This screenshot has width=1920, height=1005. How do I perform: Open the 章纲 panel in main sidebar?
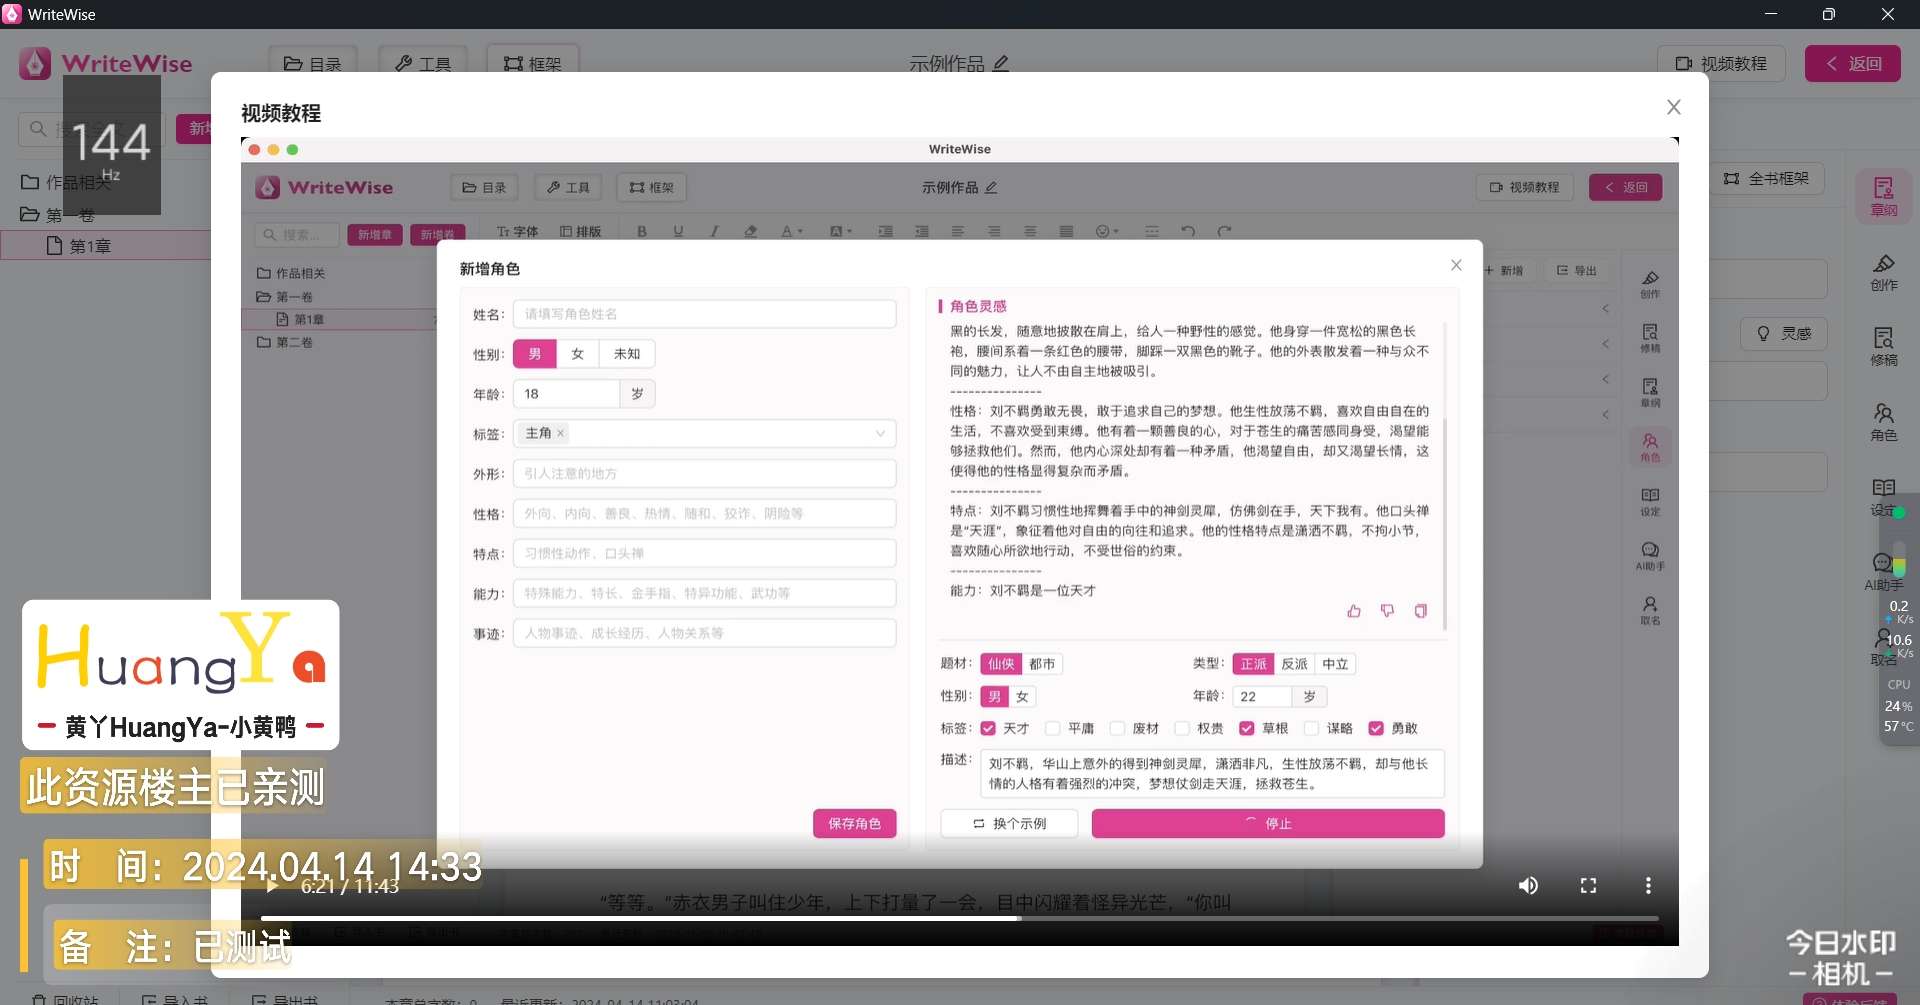tap(1884, 196)
